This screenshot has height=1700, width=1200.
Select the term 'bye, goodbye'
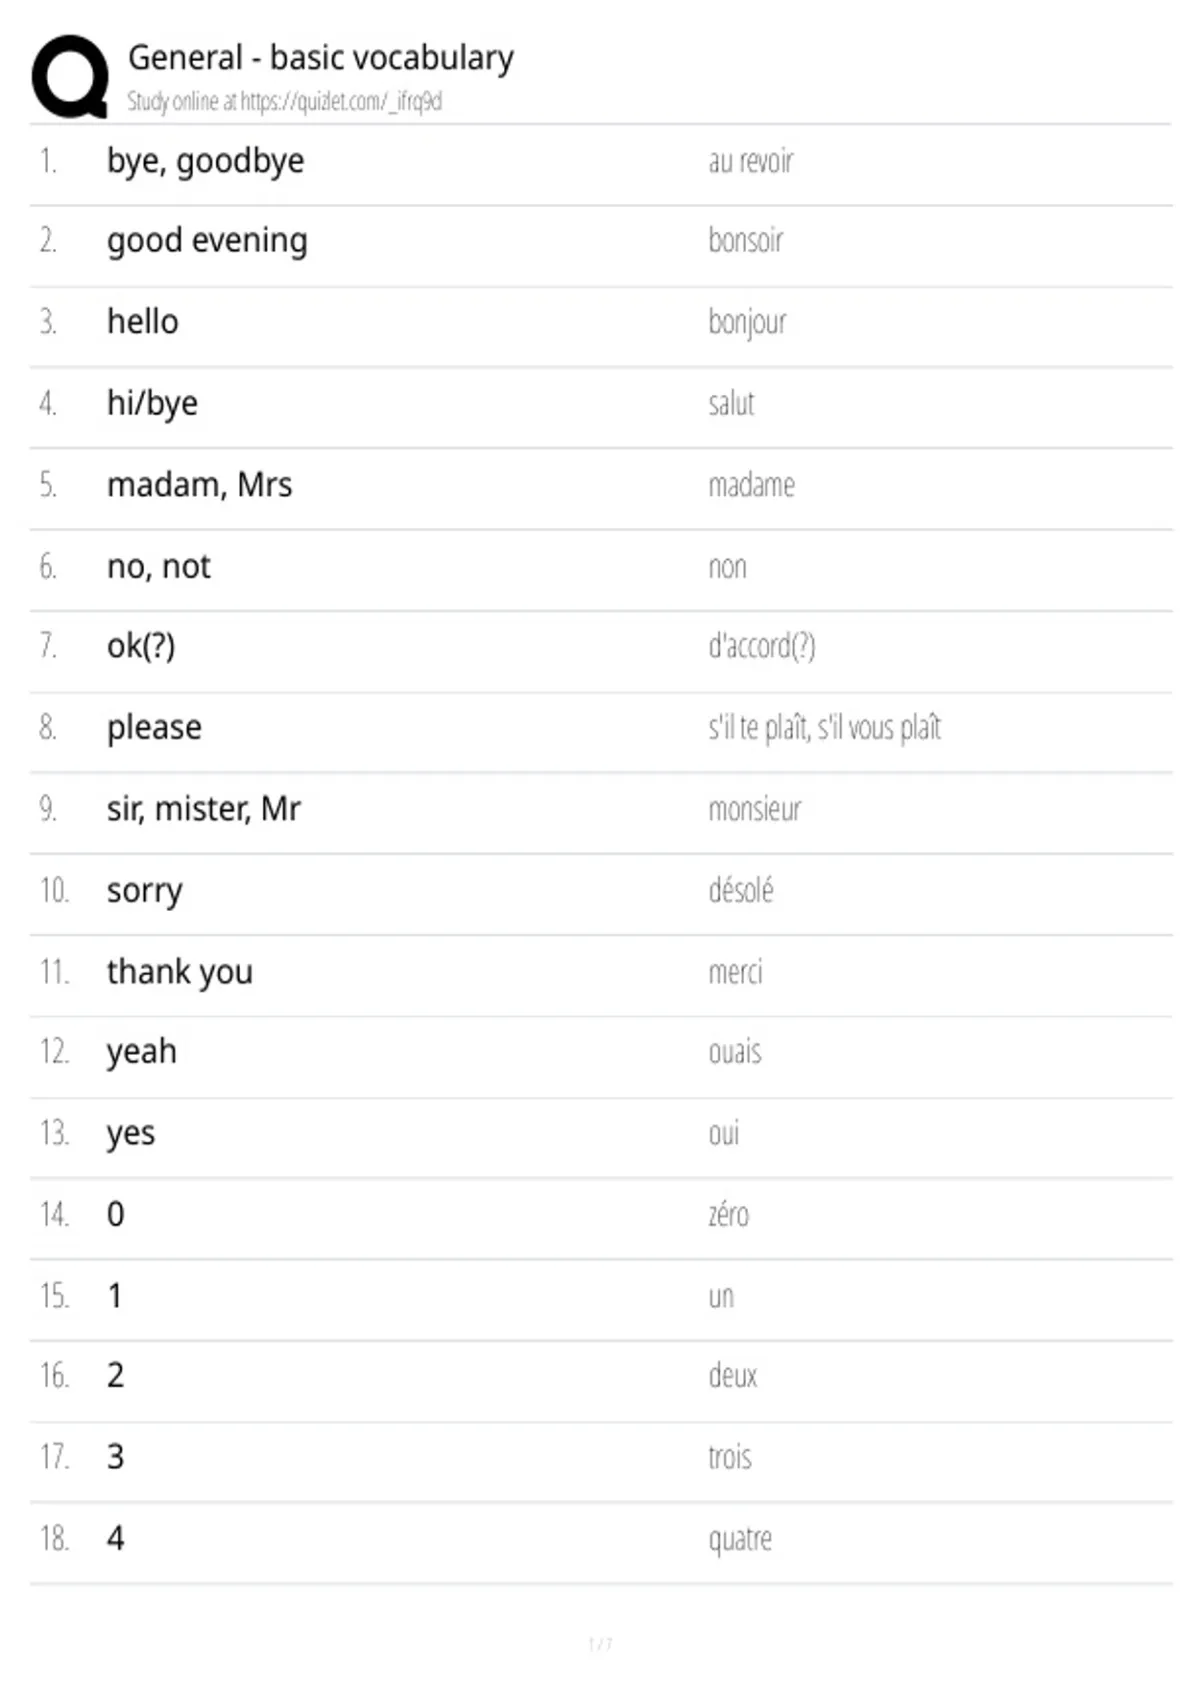205,162
